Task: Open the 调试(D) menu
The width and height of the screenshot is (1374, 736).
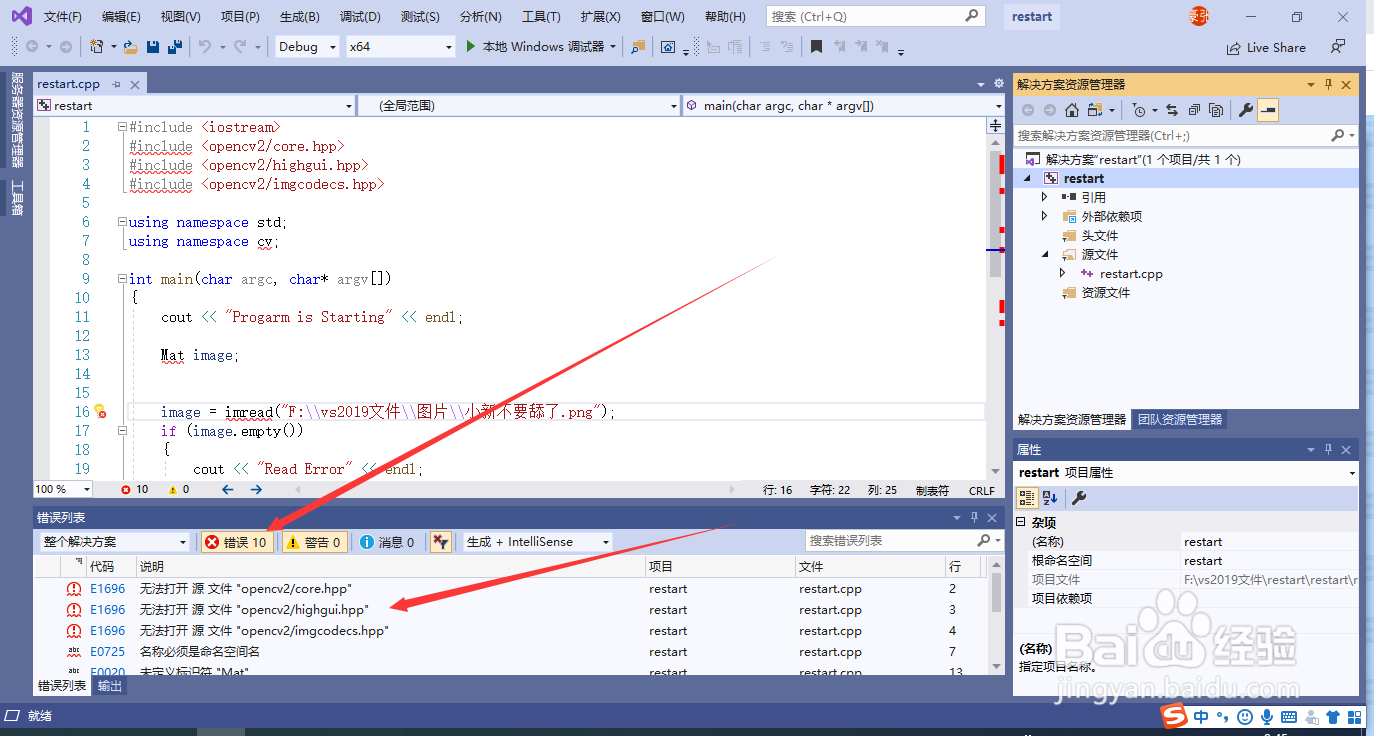Action: (x=360, y=17)
